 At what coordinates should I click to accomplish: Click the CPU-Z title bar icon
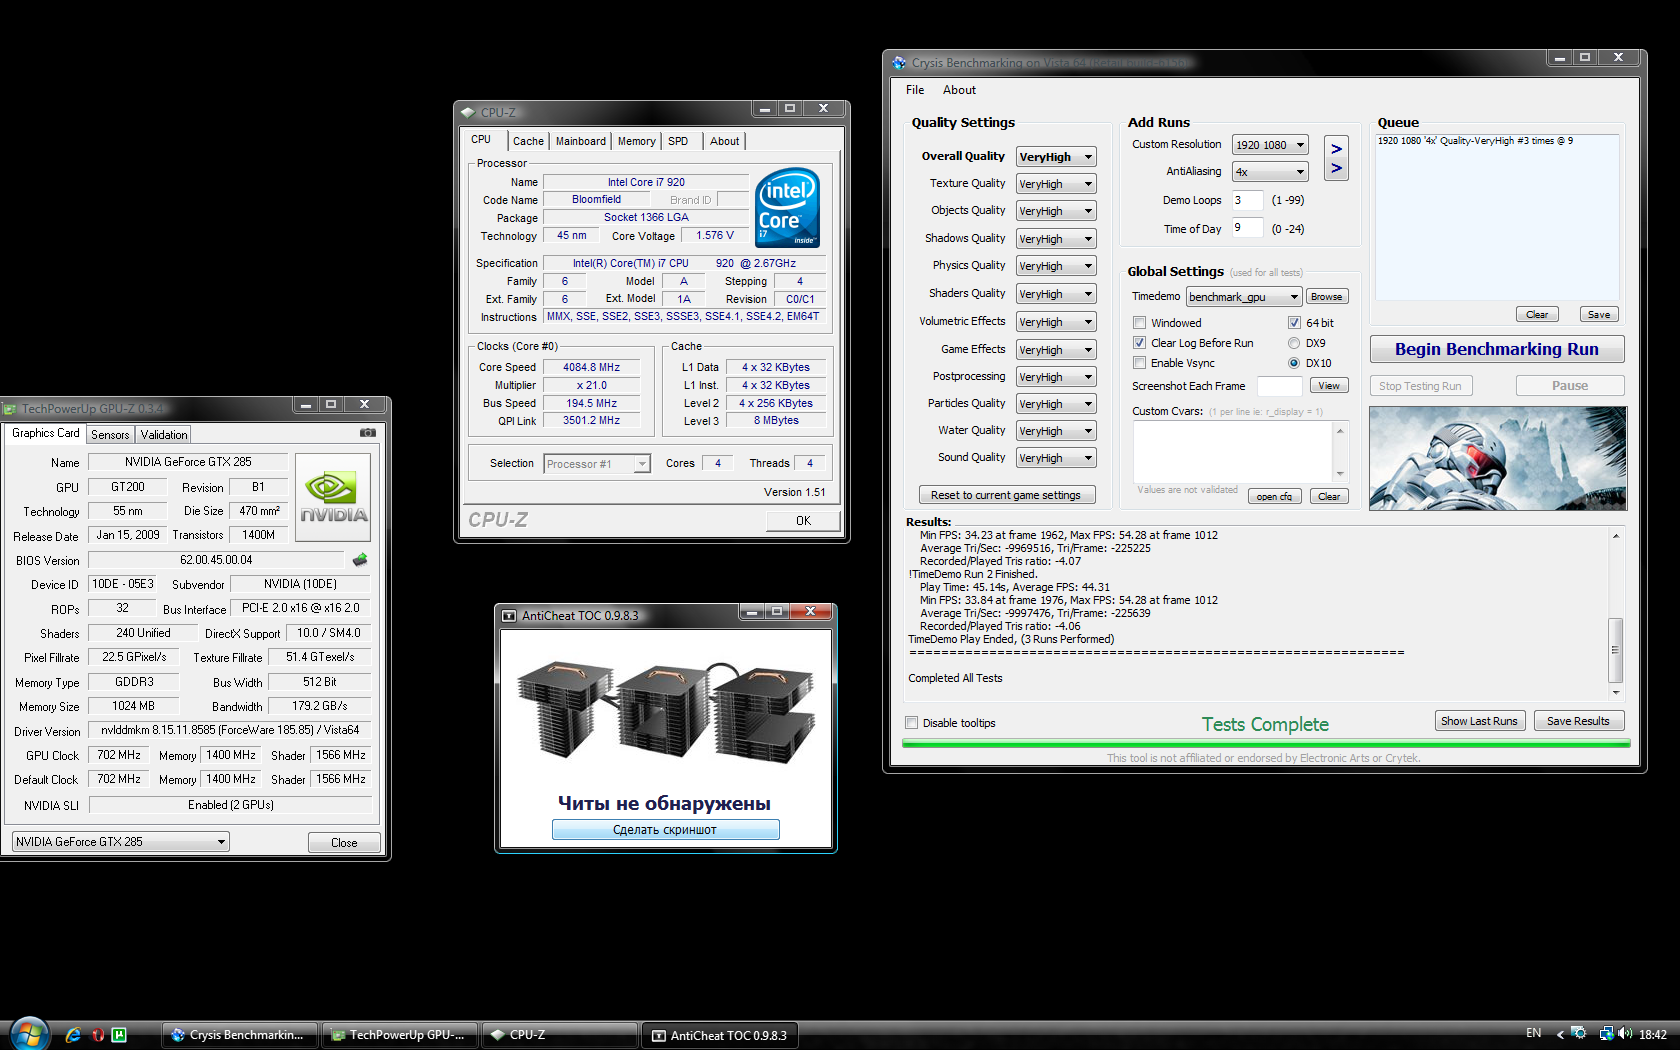tap(468, 112)
